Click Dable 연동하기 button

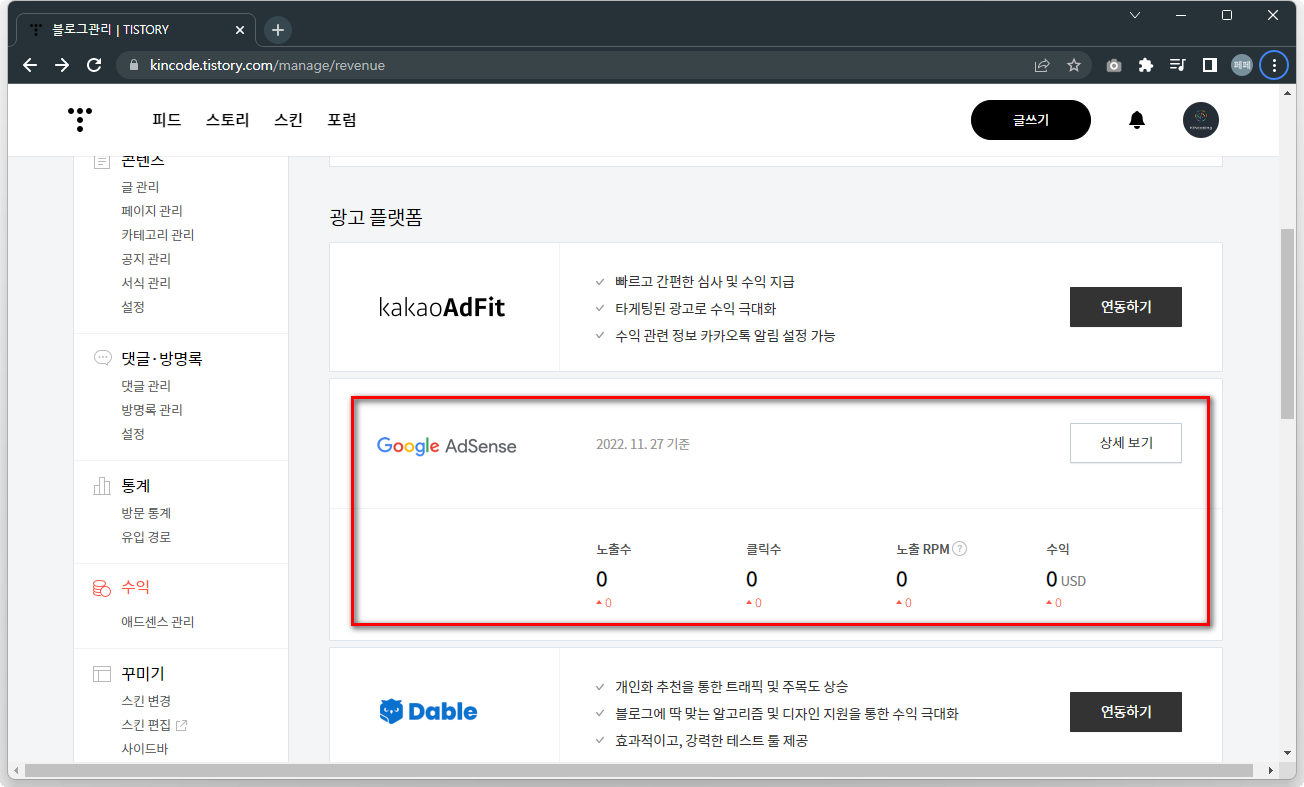coord(1126,712)
